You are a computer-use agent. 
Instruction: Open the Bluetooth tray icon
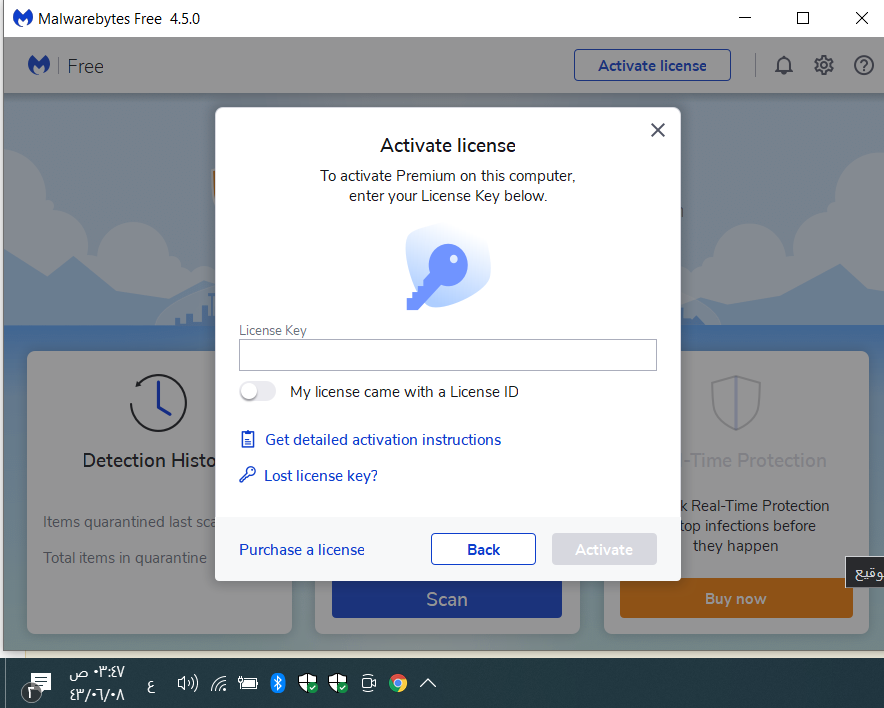pos(277,683)
